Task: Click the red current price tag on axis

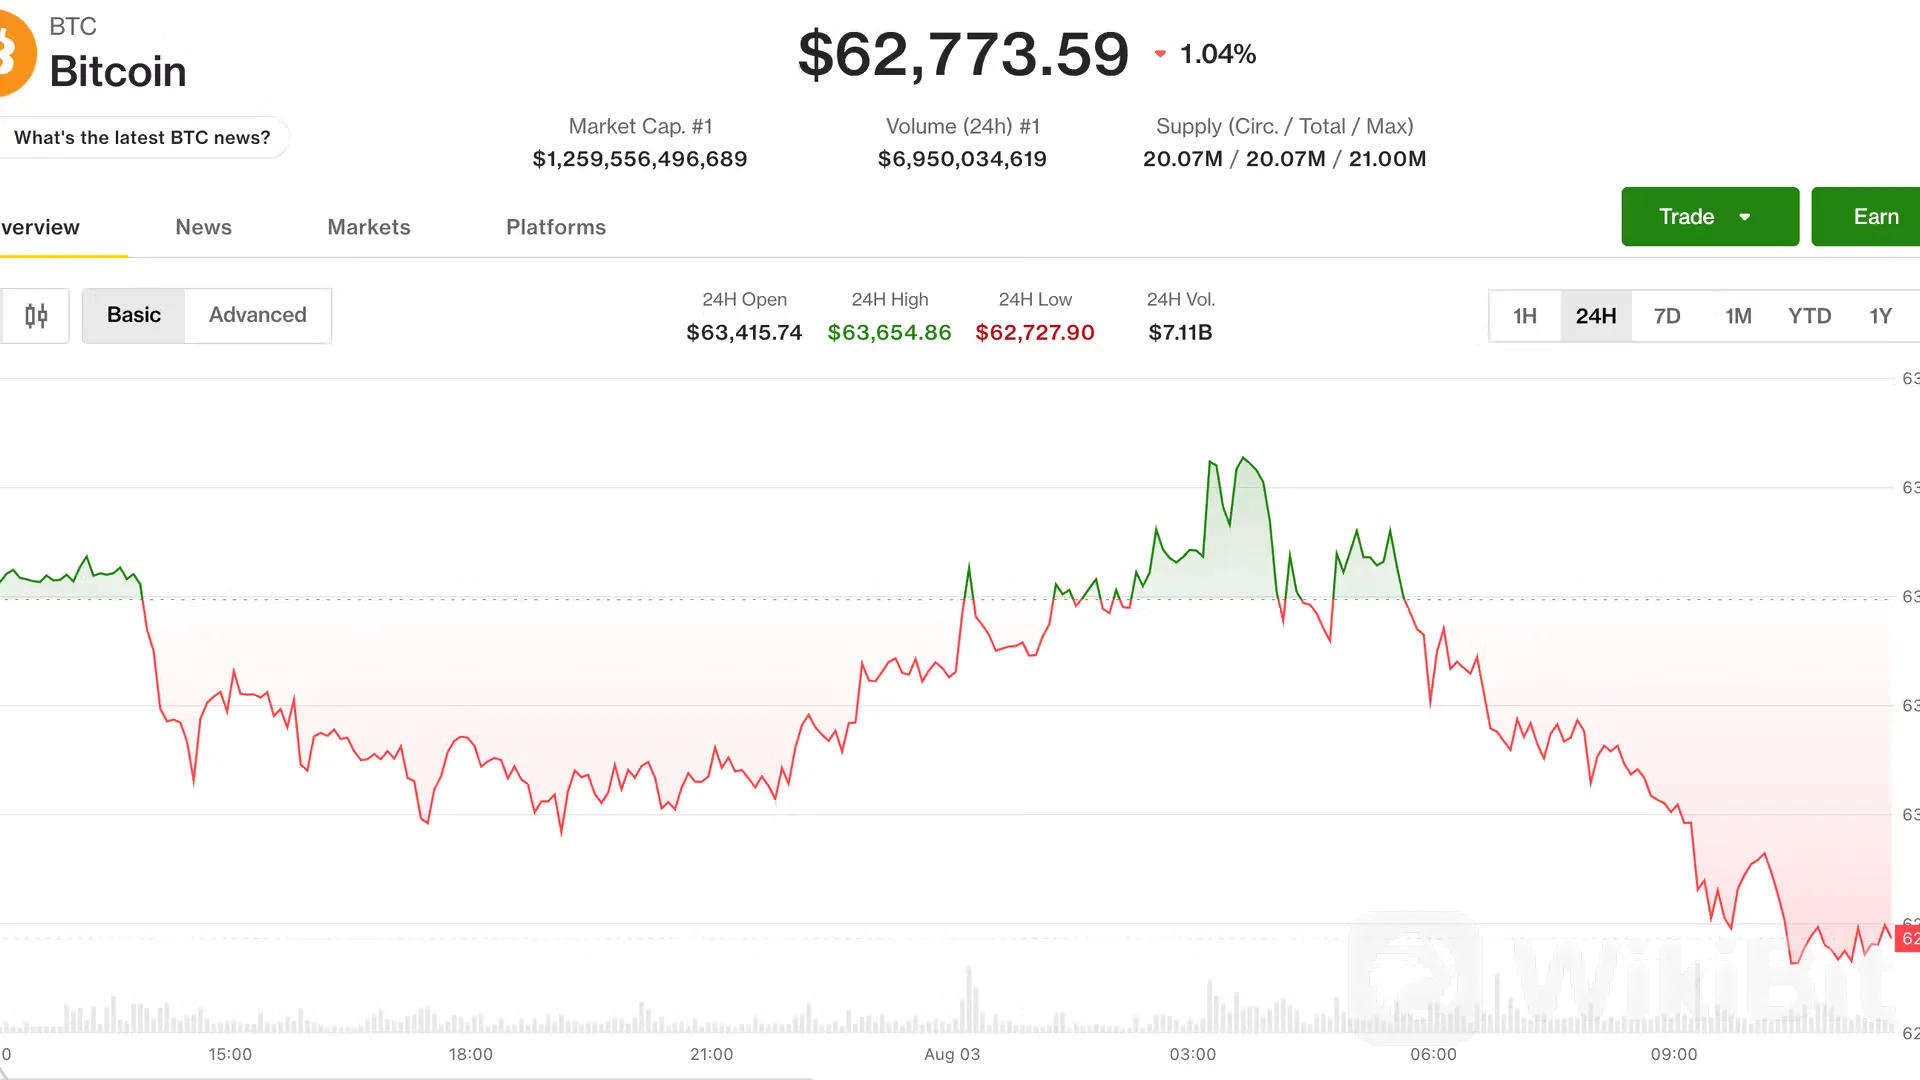Action: (1908, 938)
